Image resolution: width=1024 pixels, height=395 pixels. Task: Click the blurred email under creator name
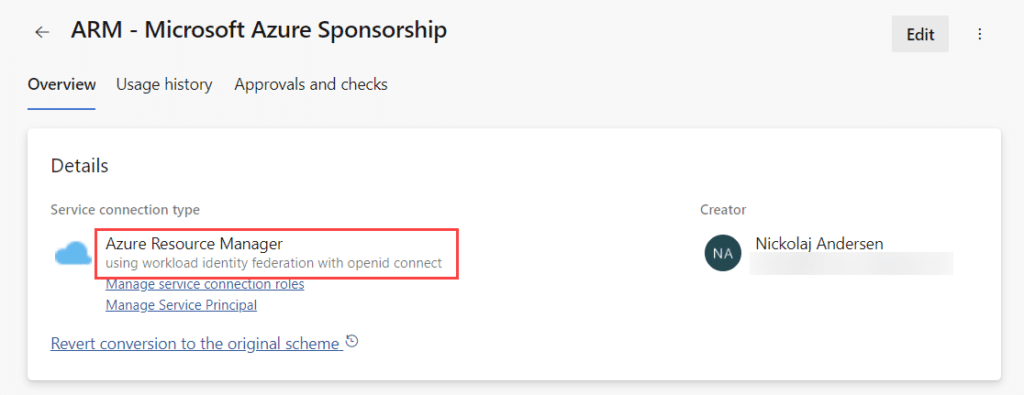(851, 263)
